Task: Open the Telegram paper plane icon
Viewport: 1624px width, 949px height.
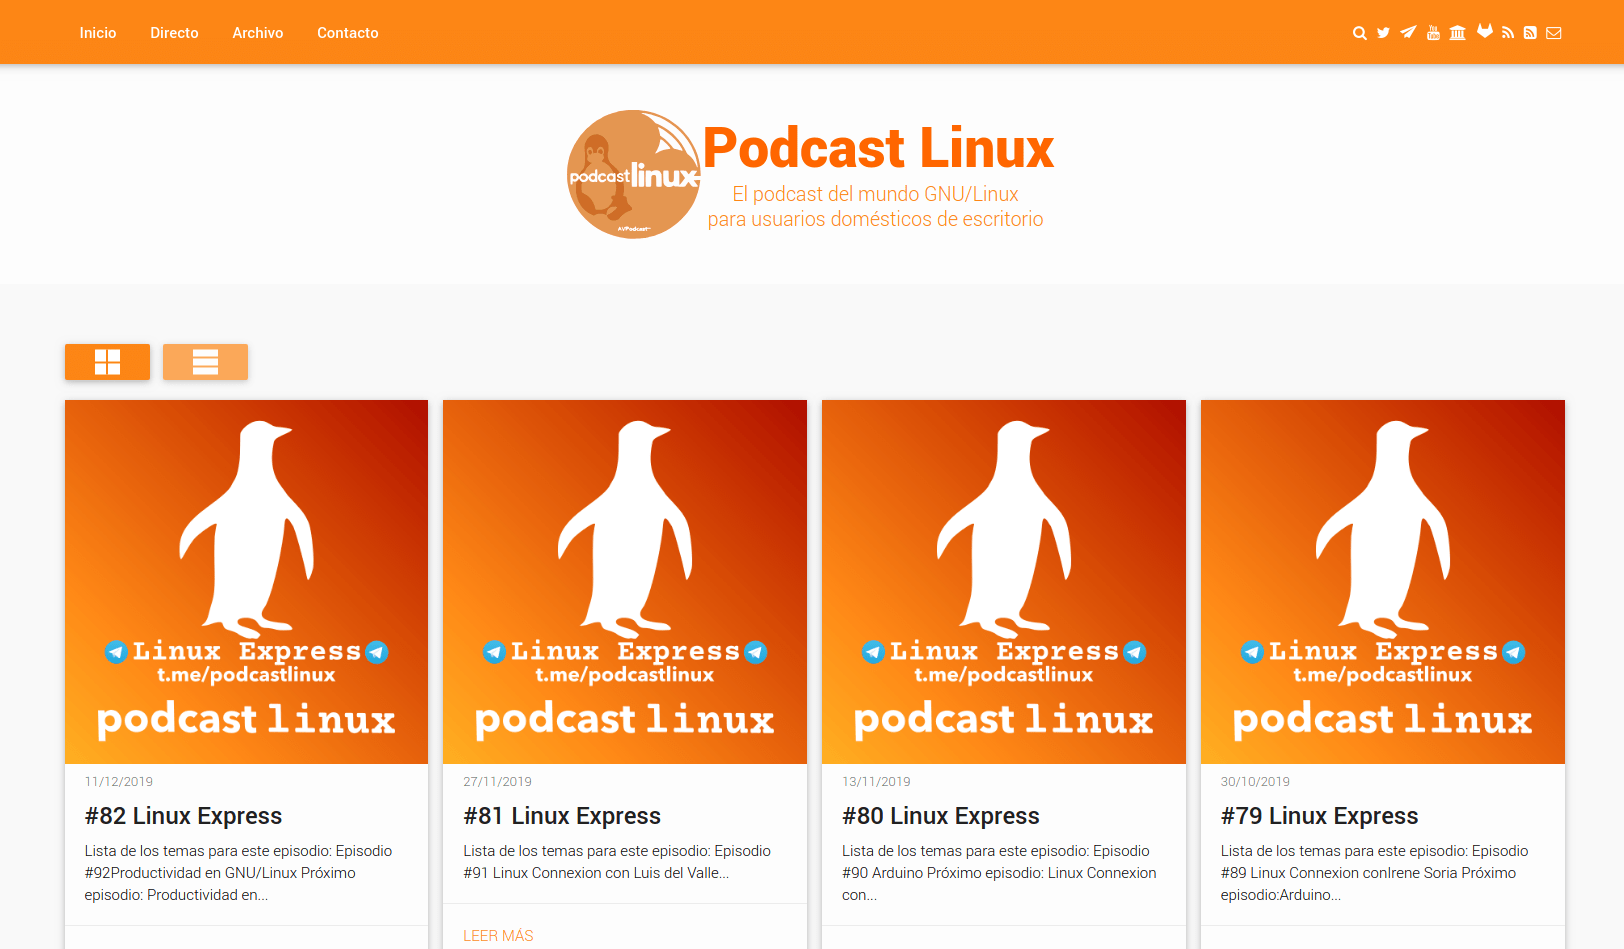Action: point(1408,32)
